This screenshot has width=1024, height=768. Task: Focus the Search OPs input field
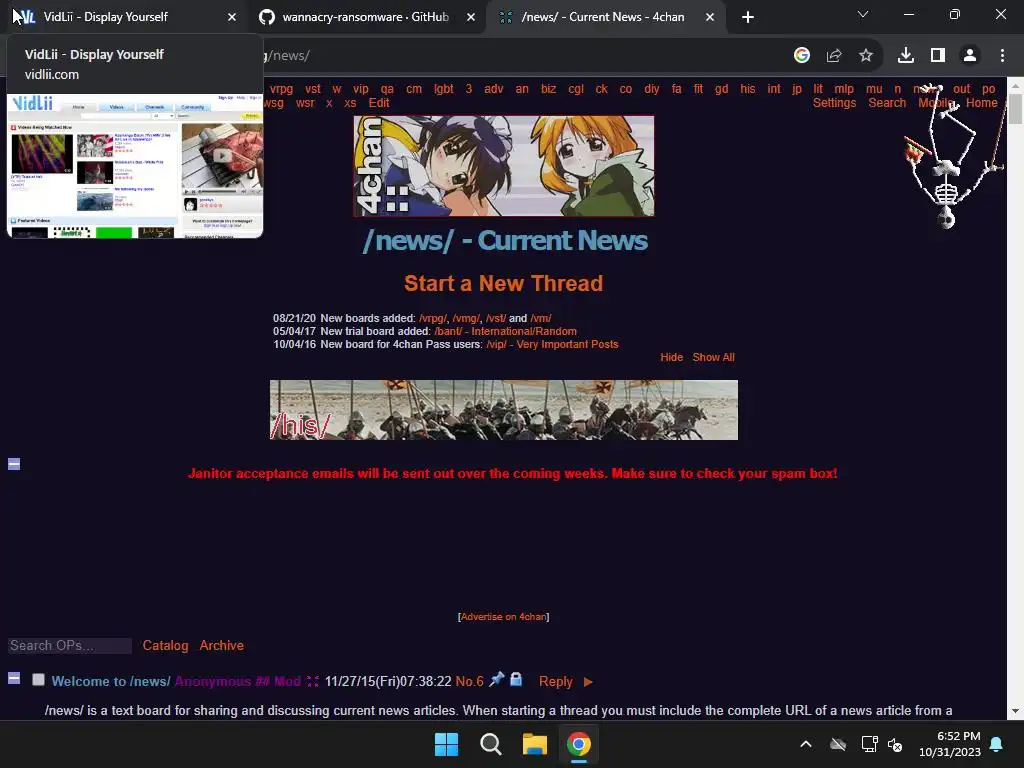(69, 646)
